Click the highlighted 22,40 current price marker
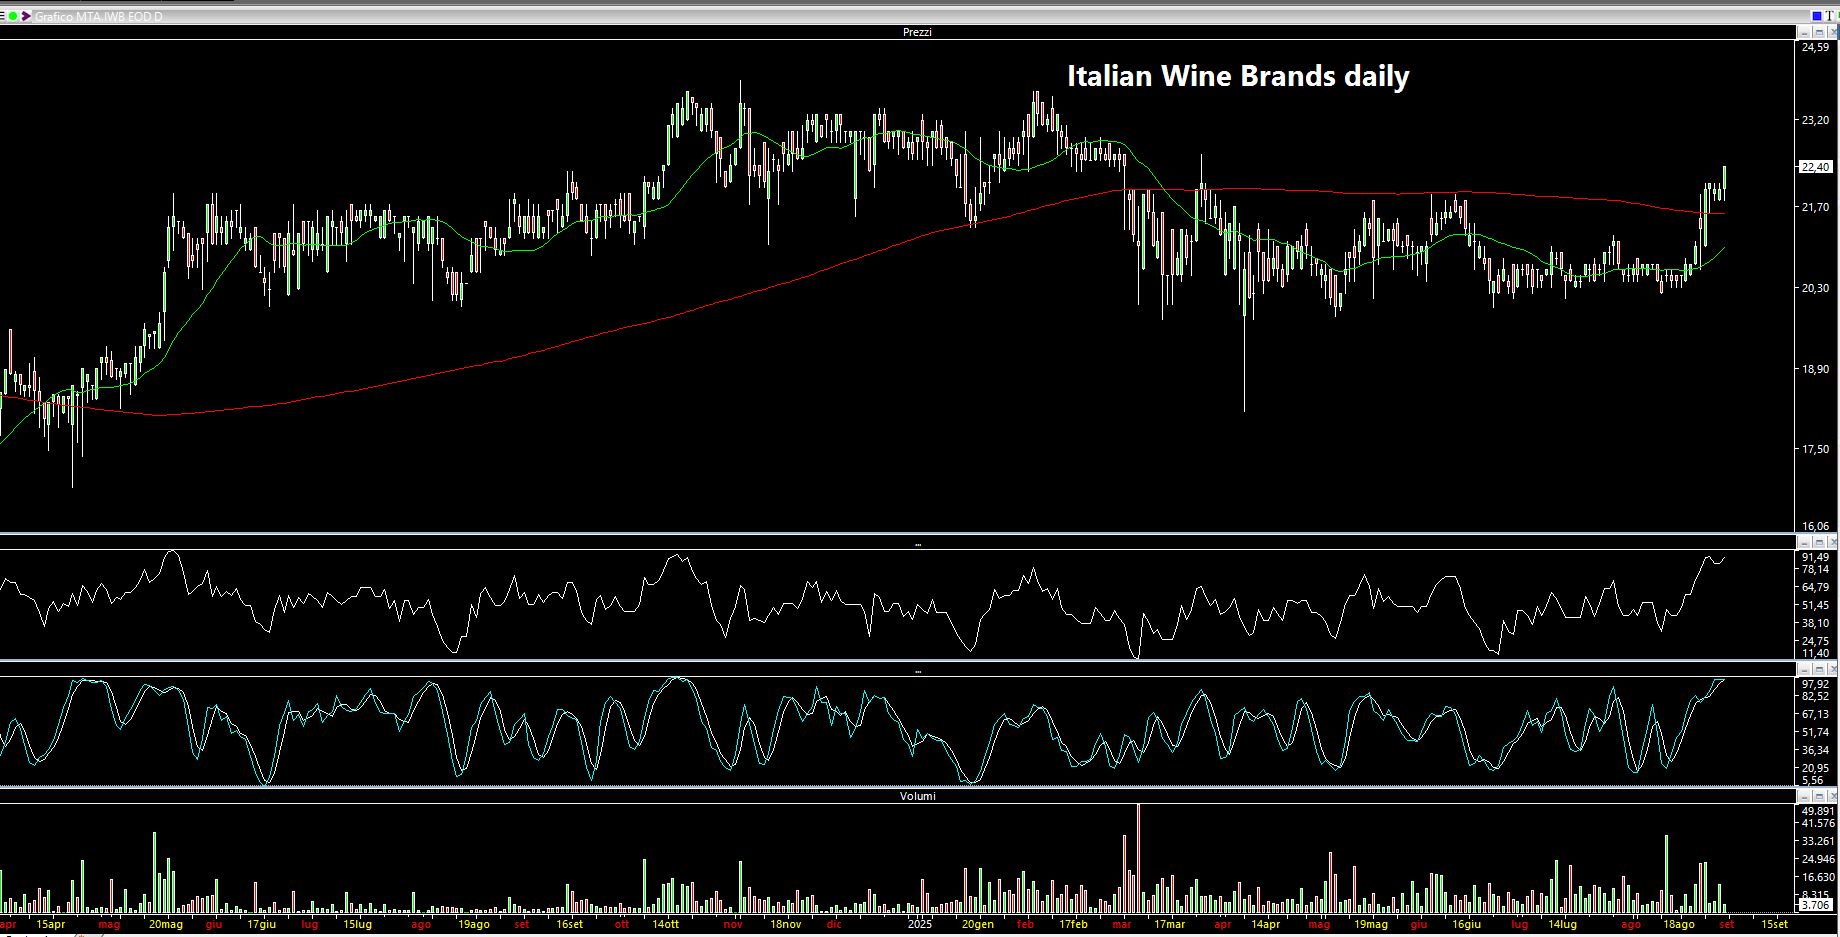Viewport: 1840px width, 937px height. (1815, 167)
